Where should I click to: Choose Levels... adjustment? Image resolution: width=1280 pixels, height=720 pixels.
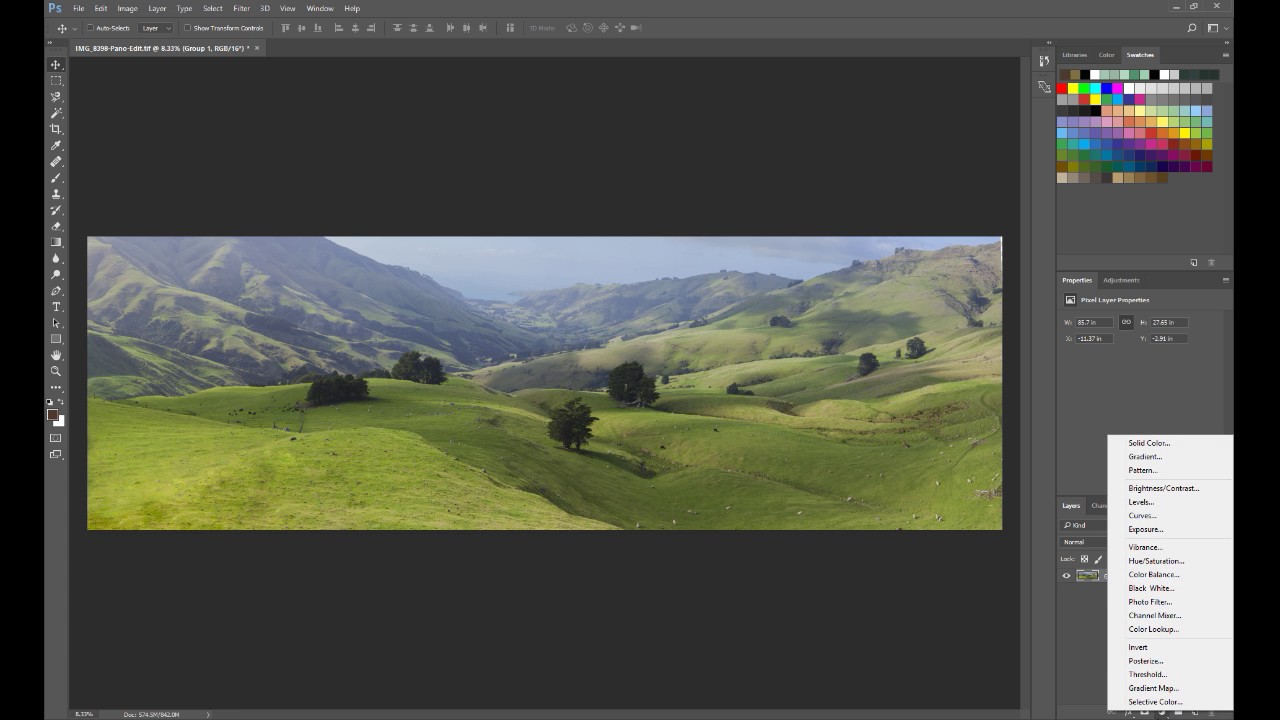point(1141,502)
